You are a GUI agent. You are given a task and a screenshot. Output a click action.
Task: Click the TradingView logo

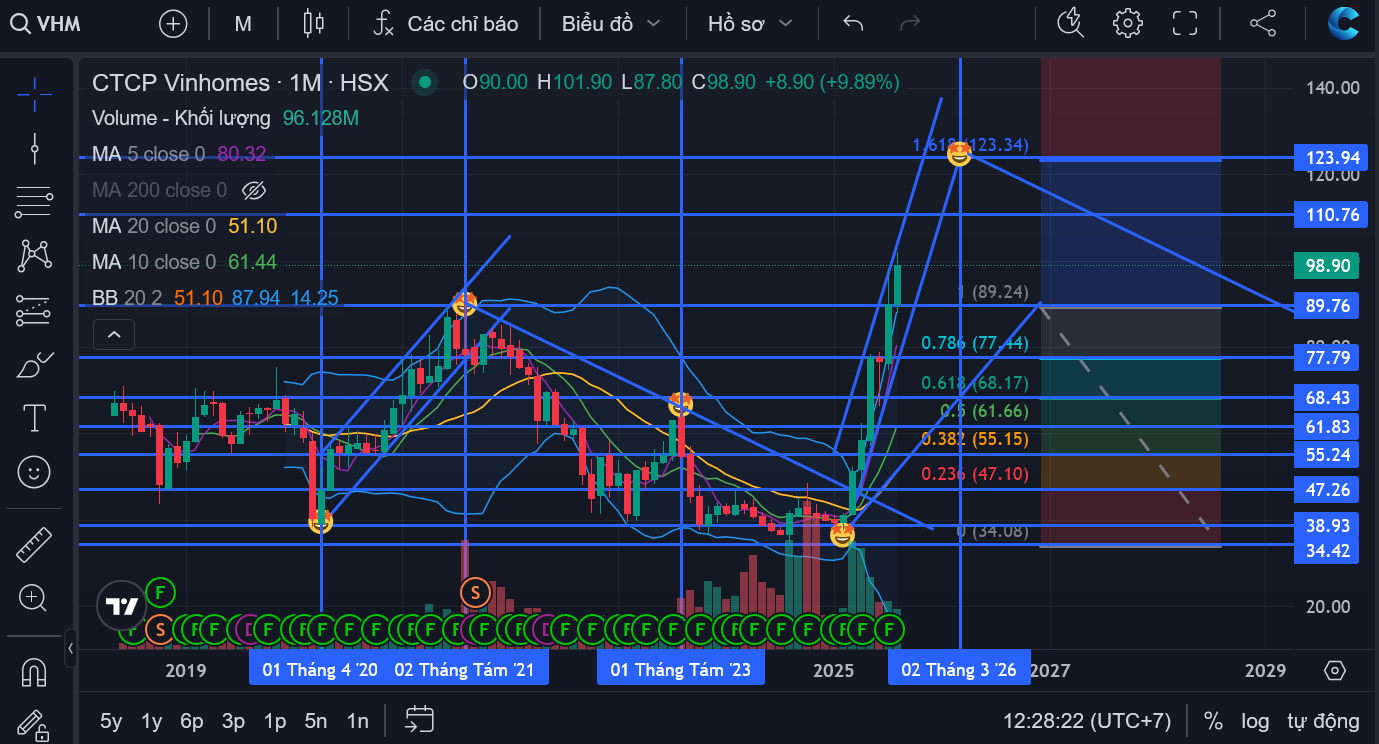pos(122,606)
